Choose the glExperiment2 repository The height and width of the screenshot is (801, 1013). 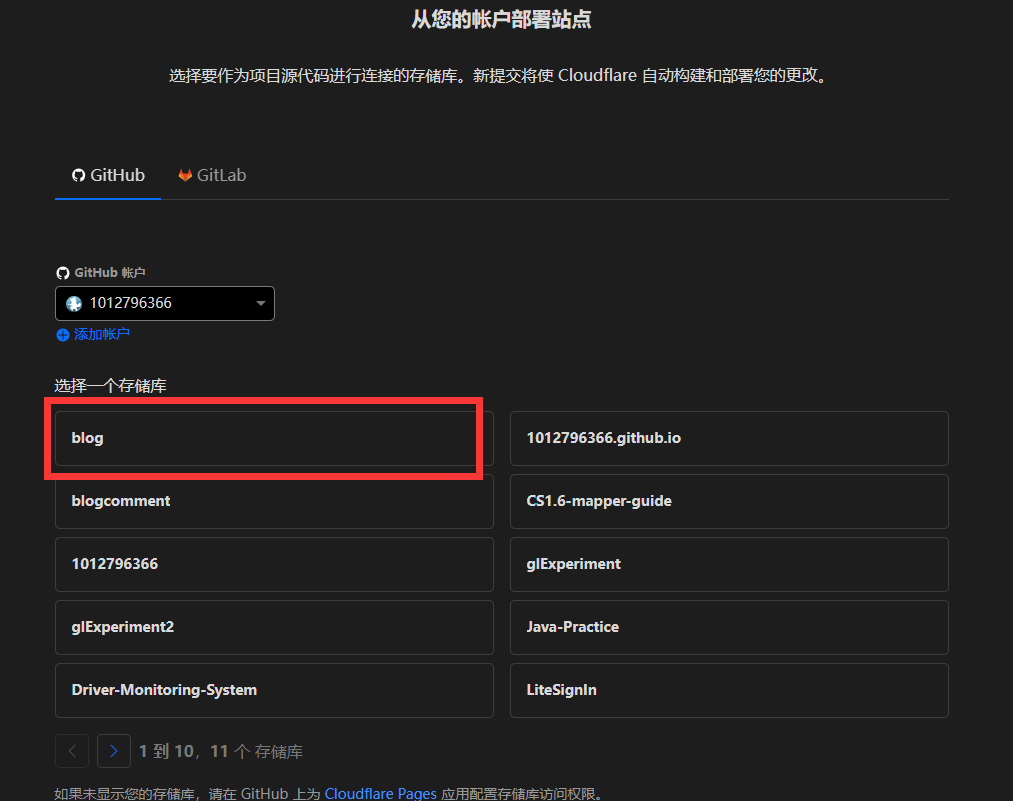click(x=273, y=627)
